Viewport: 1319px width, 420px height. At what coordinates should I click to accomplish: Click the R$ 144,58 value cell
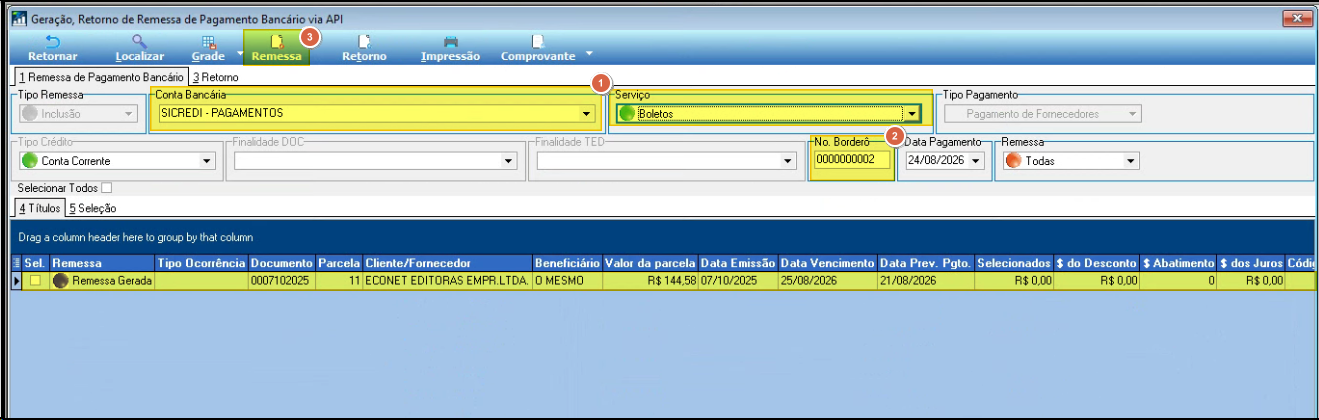pyautogui.click(x=650, y=281)
